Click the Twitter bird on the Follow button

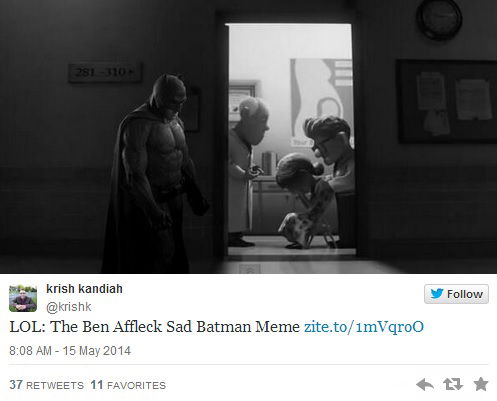436,294
